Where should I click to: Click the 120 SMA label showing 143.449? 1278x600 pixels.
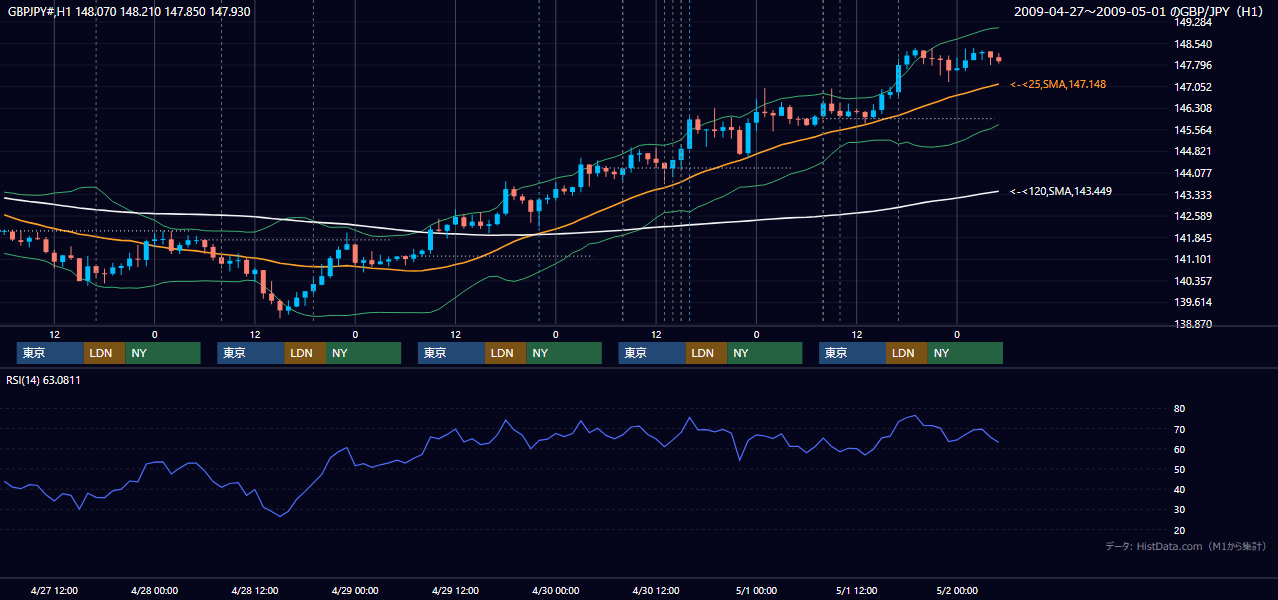point(1061,191)
